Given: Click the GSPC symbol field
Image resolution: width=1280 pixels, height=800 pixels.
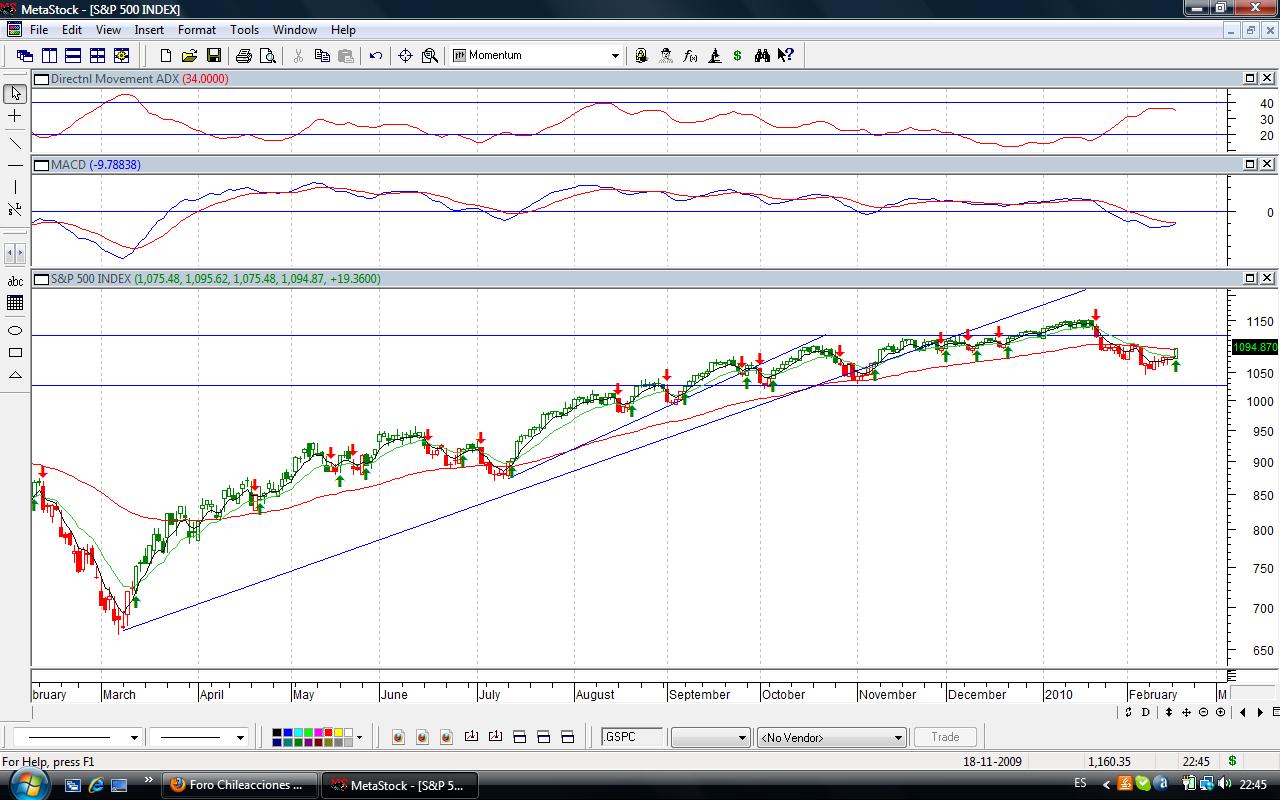Looking at the screenshot, I should [x=632, y=737].
